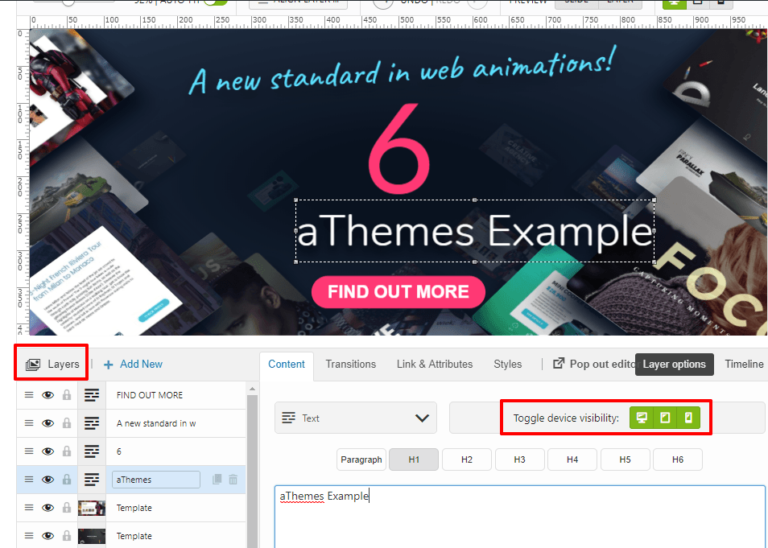
Task: Open the Transitions tab
Action: pos(351,364)
